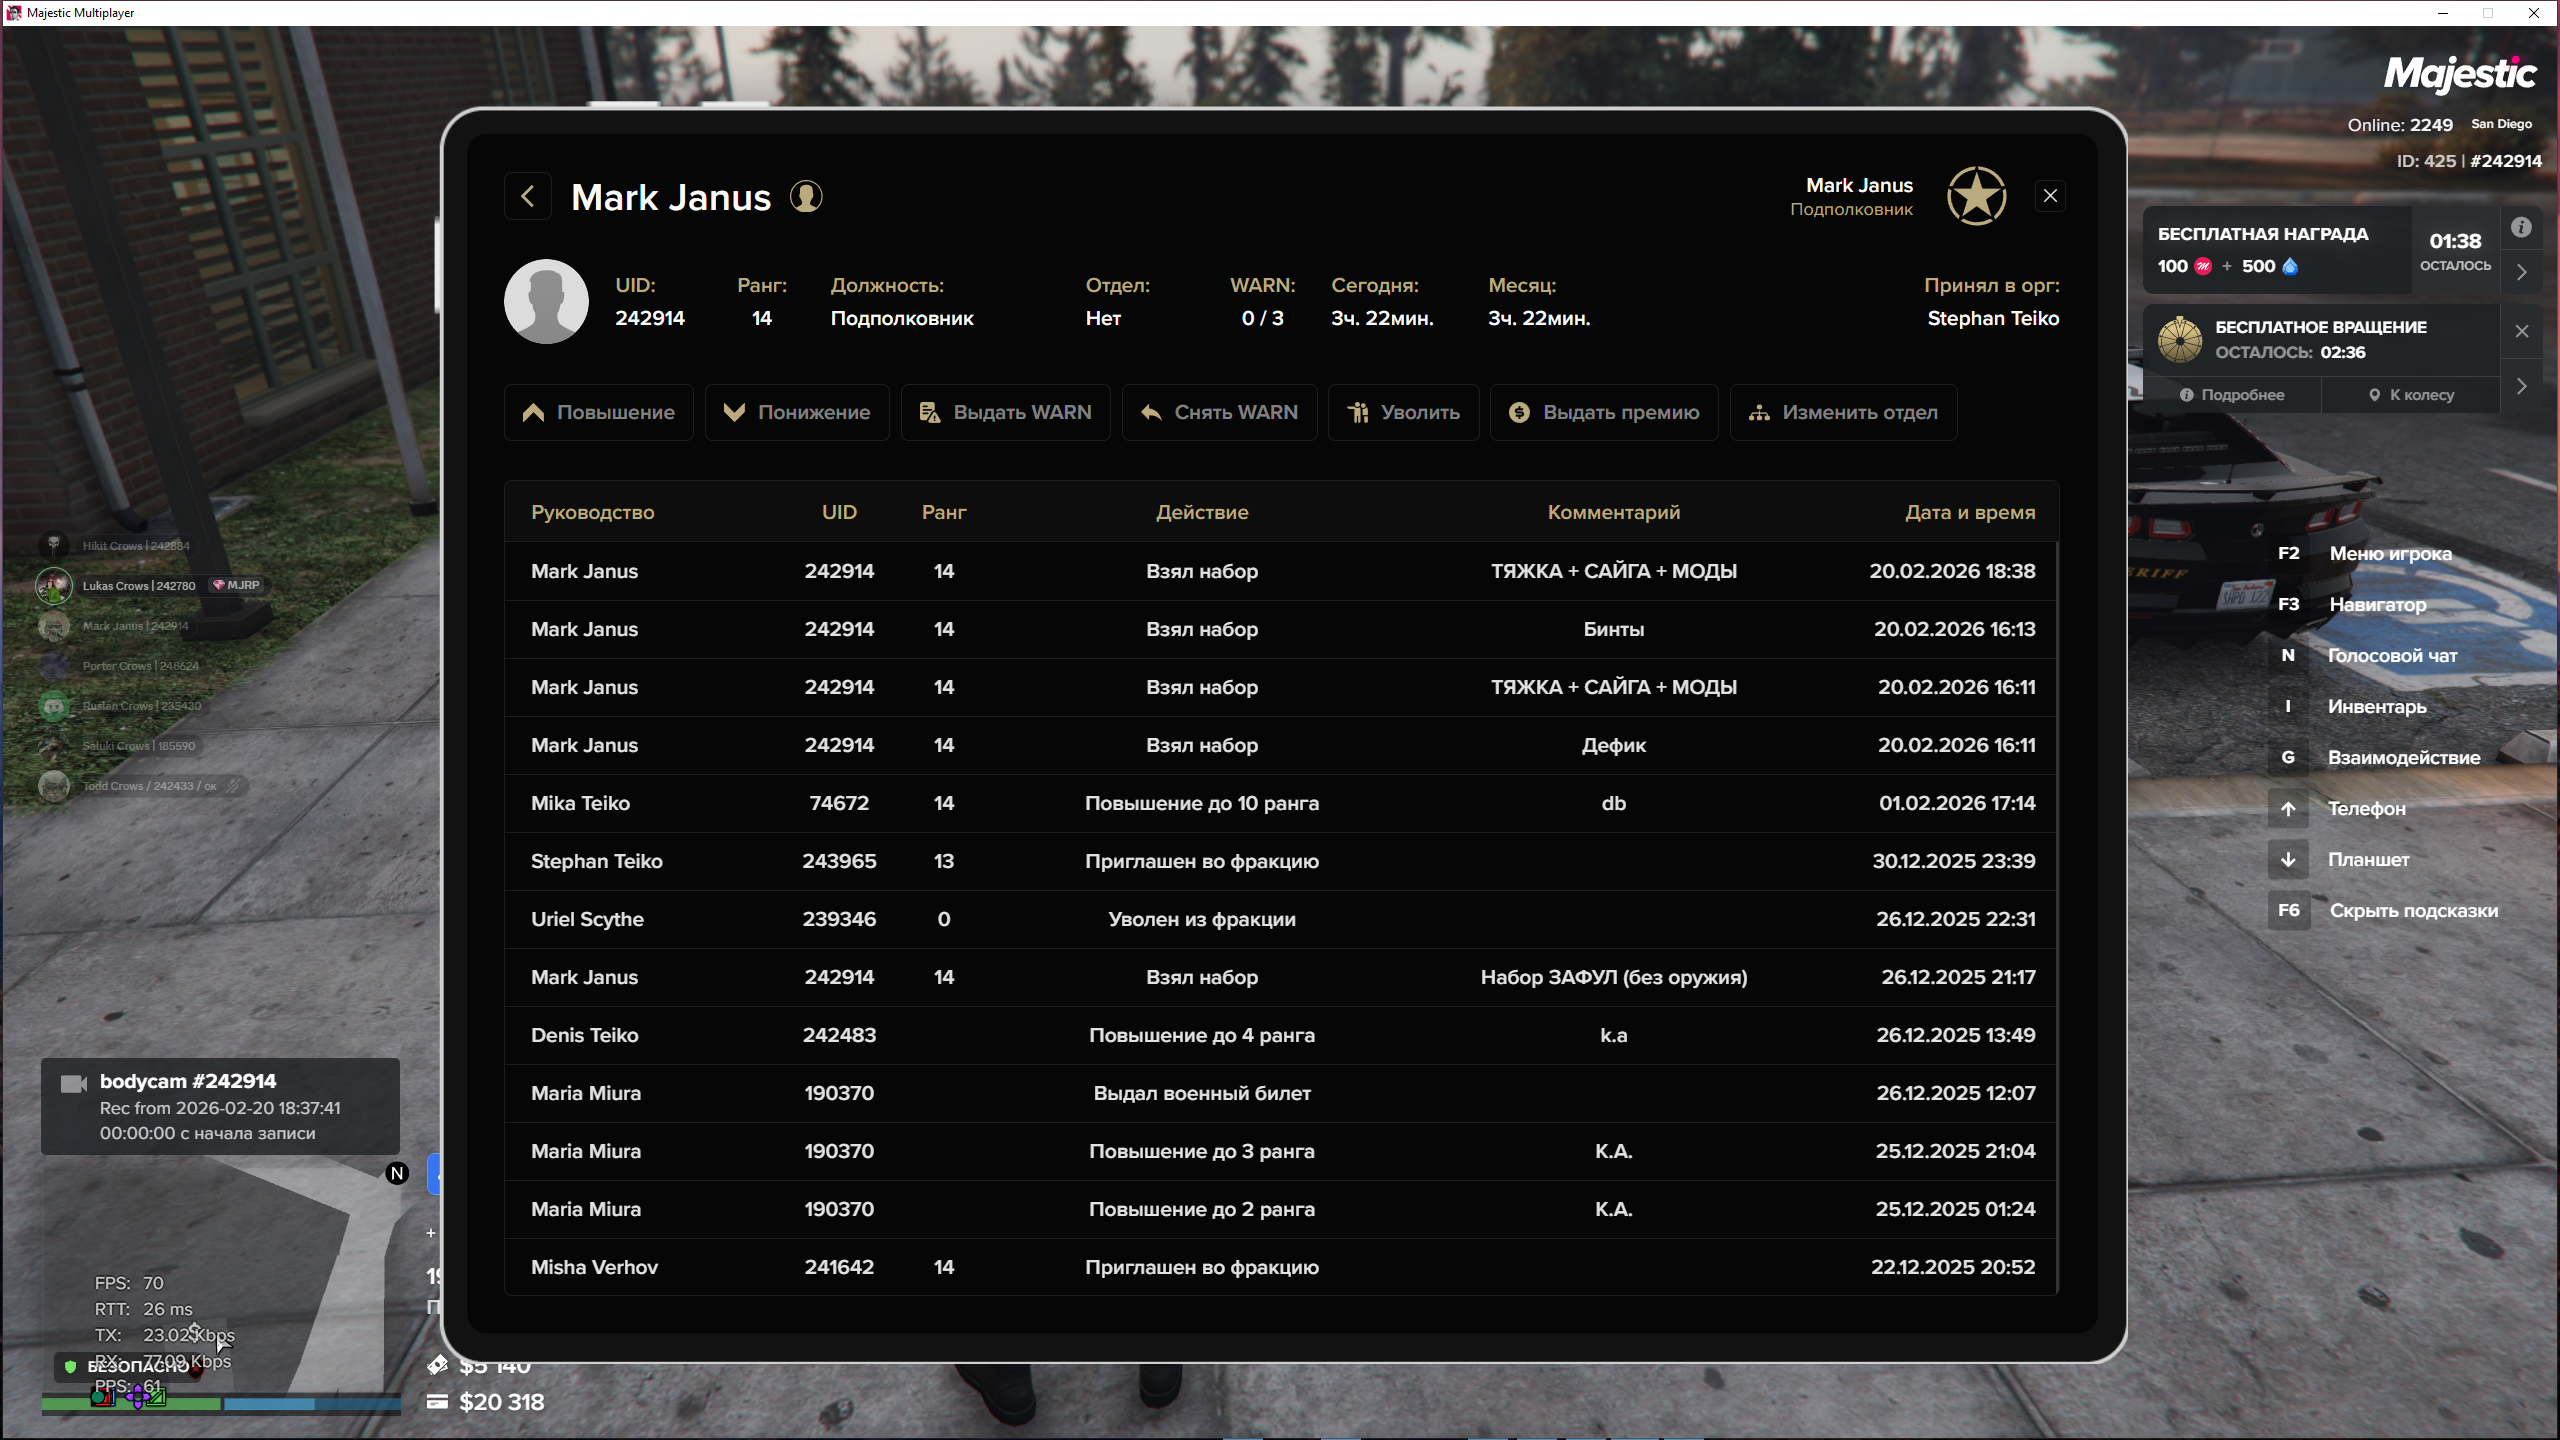Click the bodycam camera icon
2560x1440 pixels.
[x=74, y=1084]
